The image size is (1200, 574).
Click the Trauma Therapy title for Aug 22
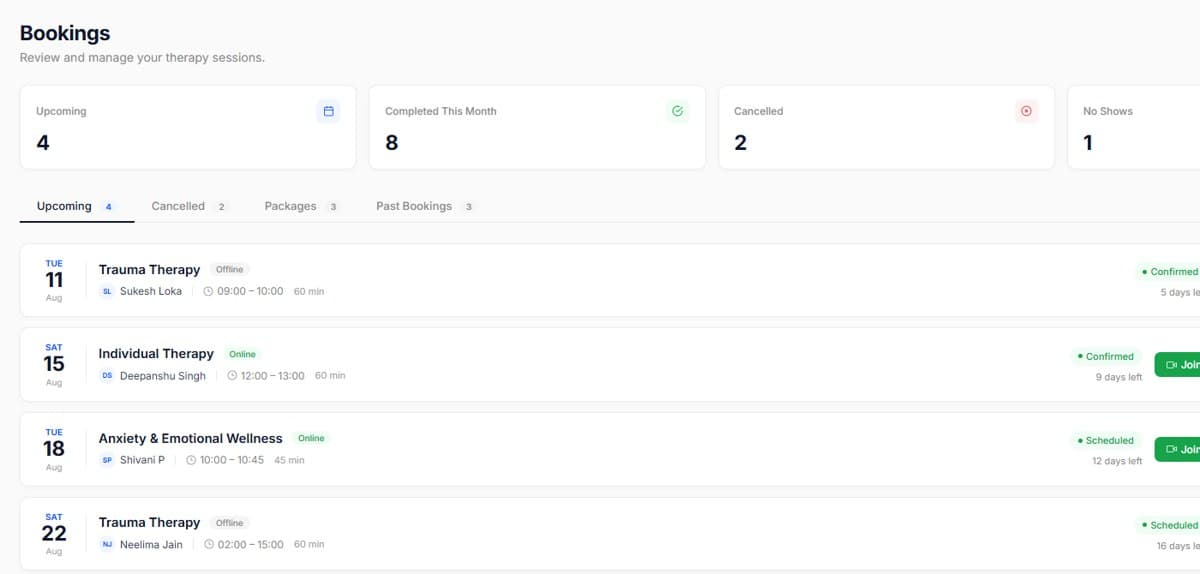pos(149,523)
